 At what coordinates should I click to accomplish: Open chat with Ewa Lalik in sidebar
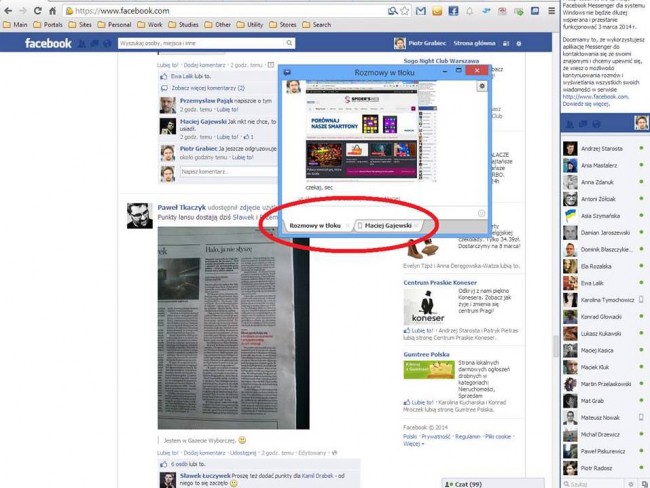[x=603, y=283]
